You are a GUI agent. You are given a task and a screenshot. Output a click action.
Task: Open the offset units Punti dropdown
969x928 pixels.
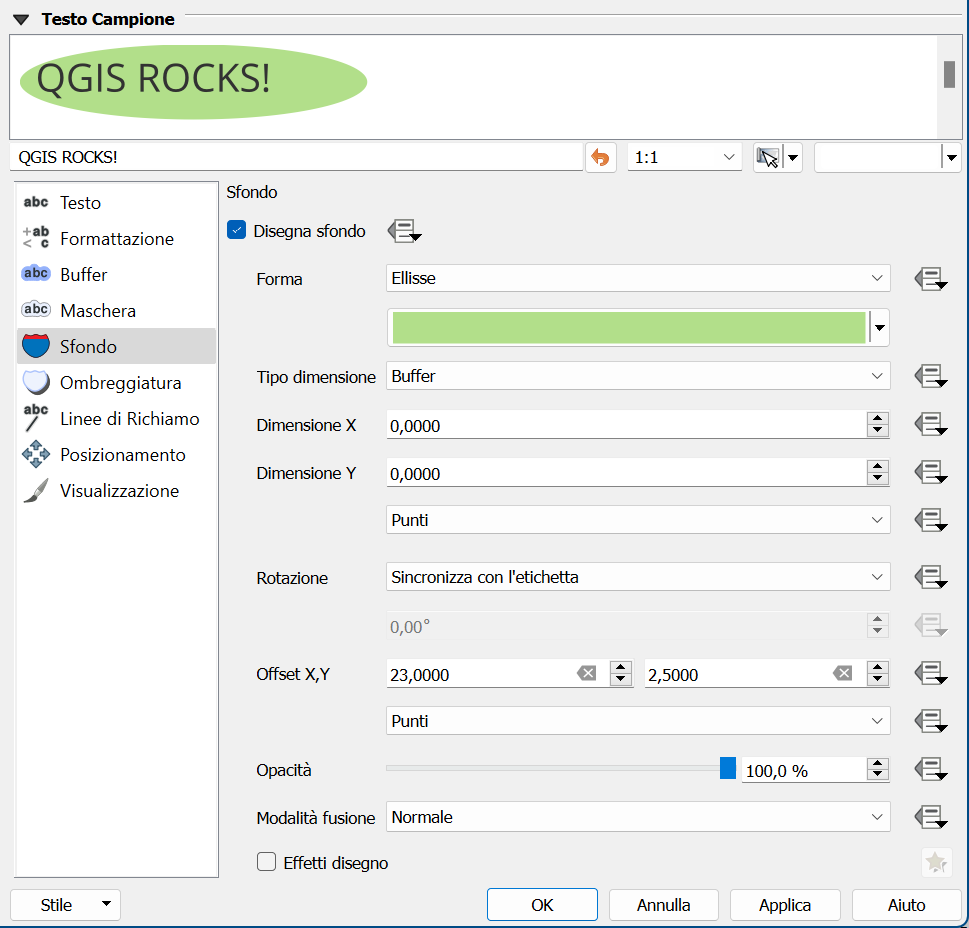click(x=638, y=720)
